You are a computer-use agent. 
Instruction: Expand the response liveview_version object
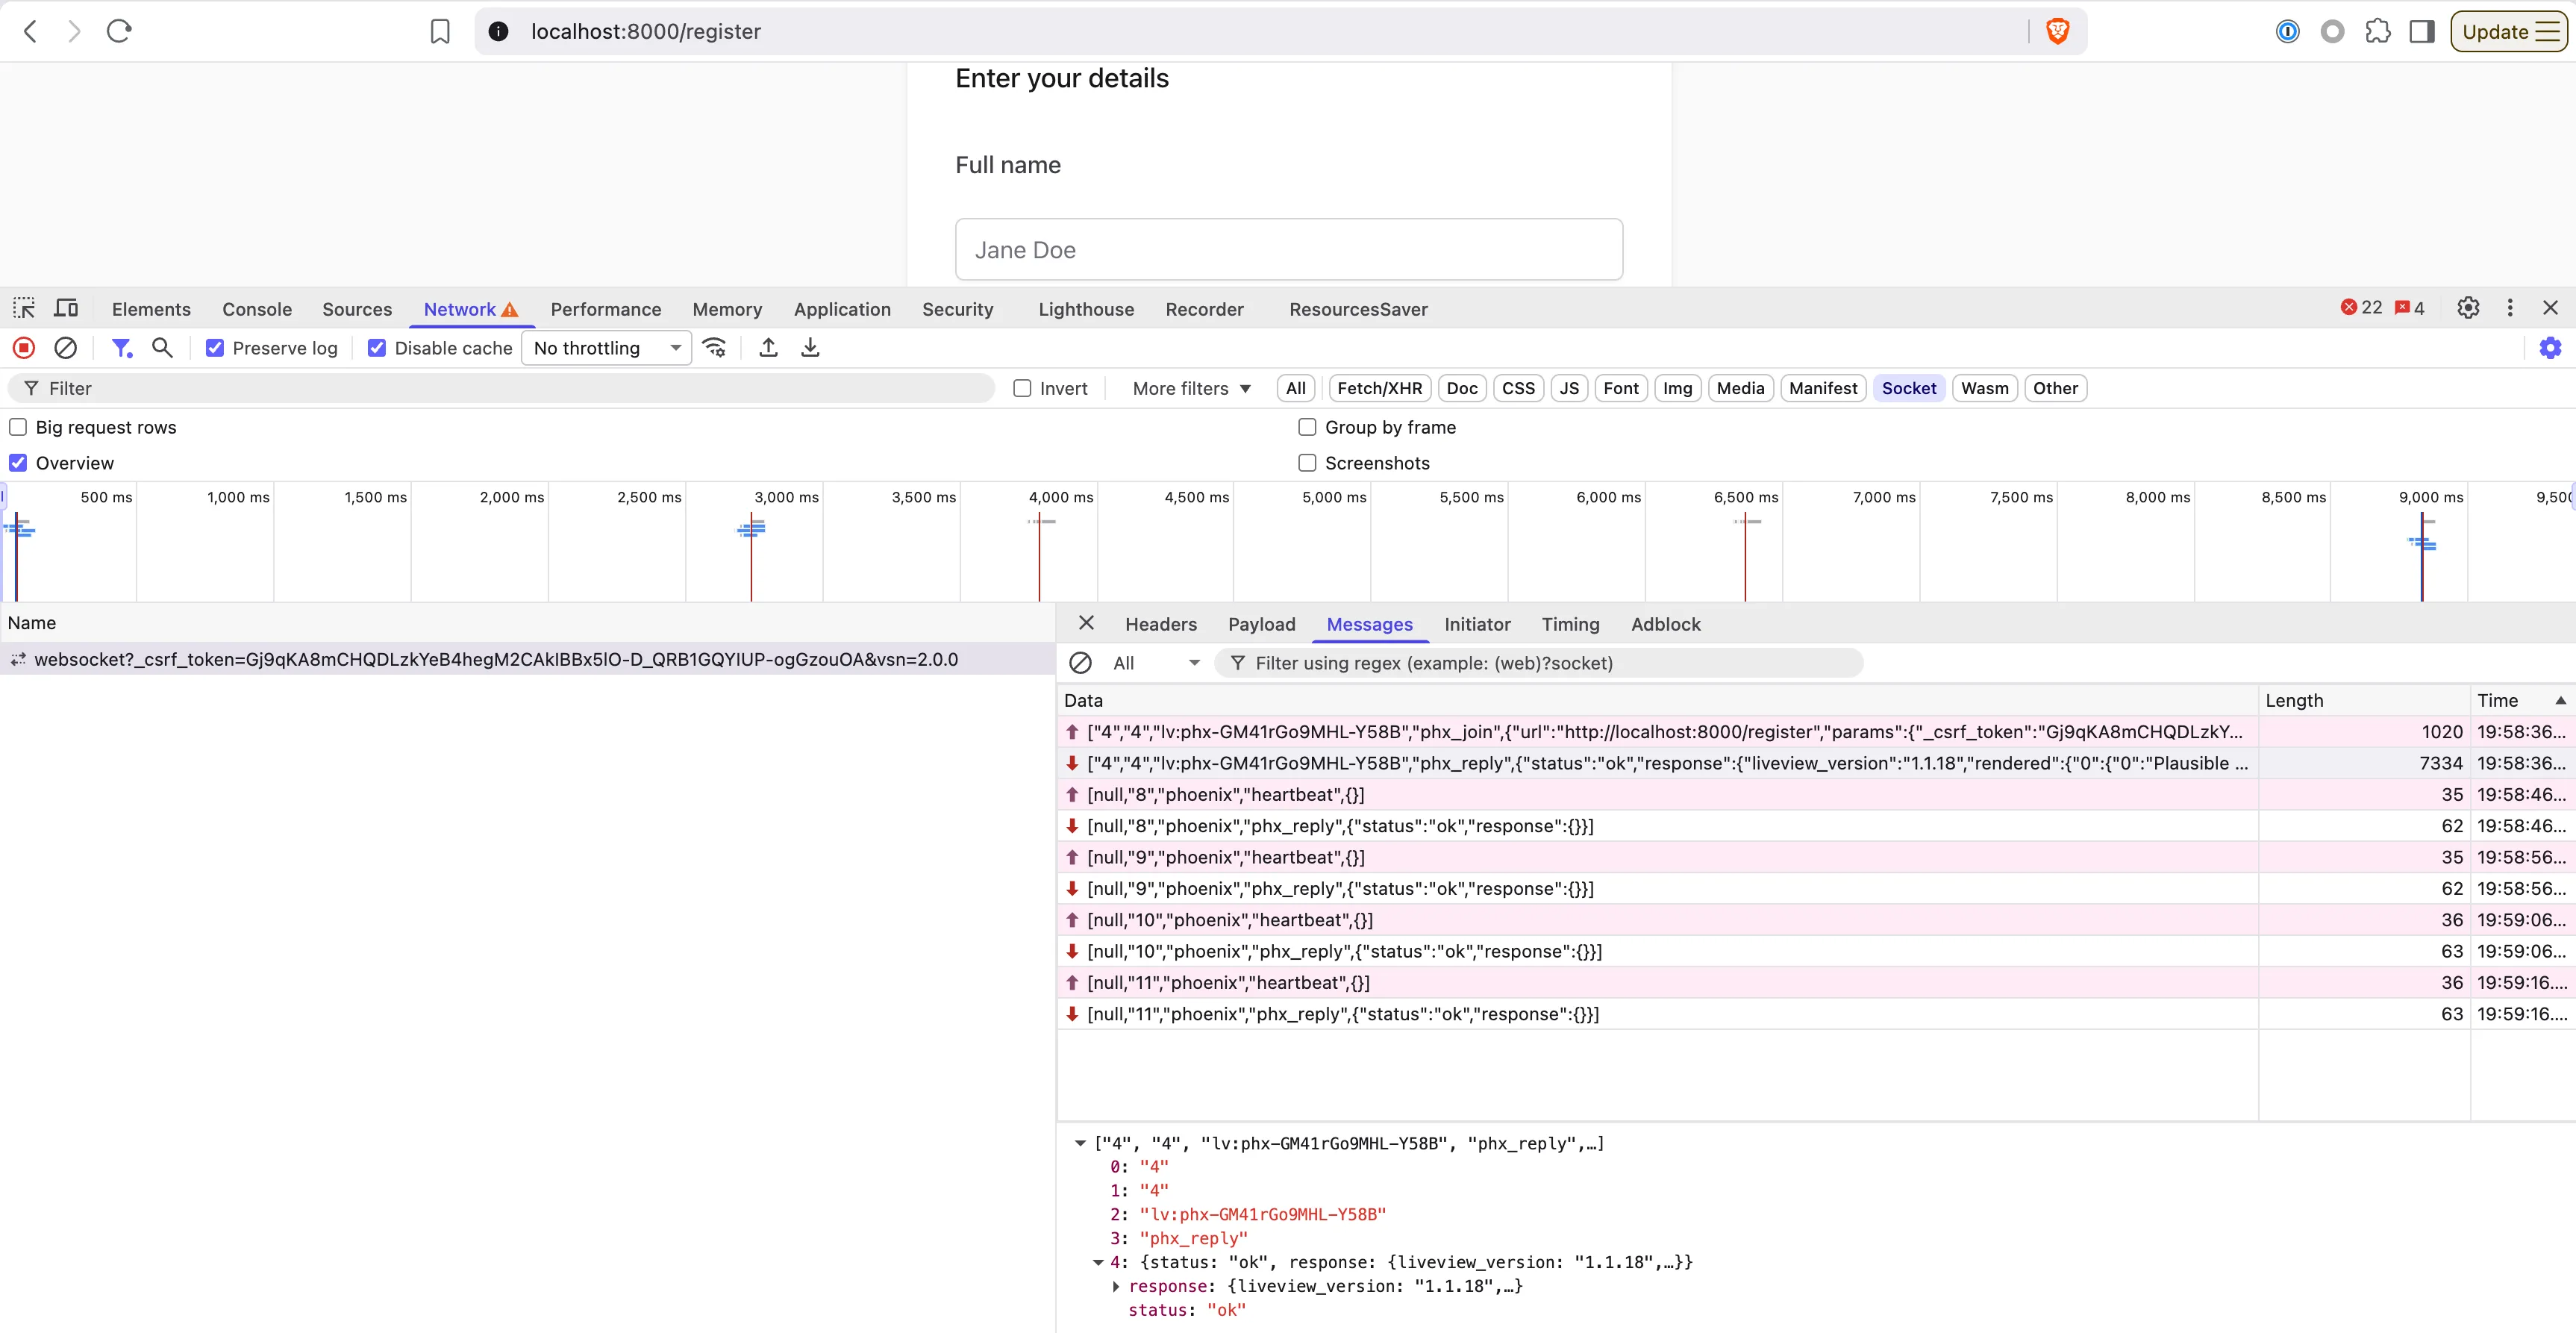(x=1116, y=1286)
